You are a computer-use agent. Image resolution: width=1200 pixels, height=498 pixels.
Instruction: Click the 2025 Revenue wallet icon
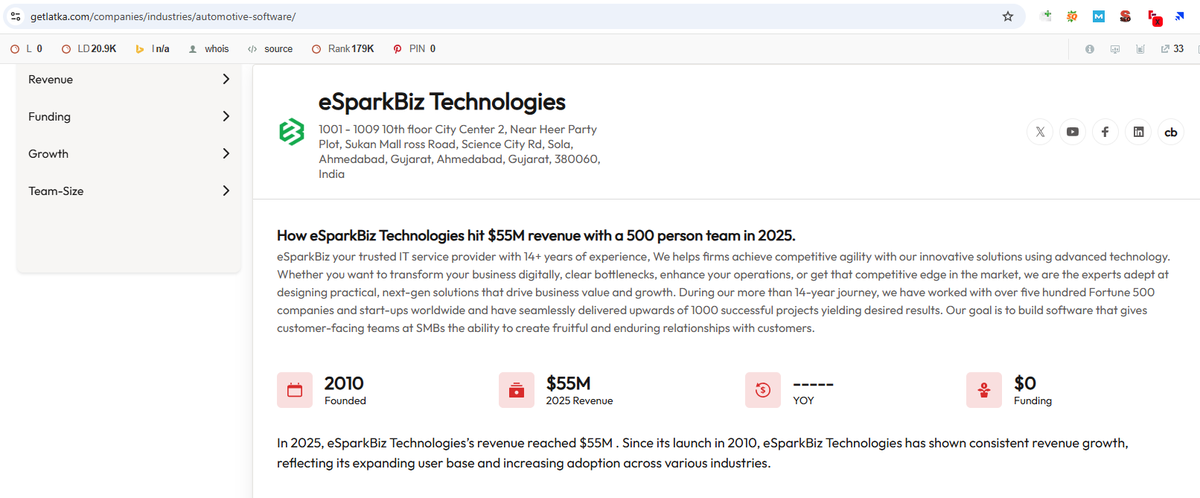[x=516, y=390]
